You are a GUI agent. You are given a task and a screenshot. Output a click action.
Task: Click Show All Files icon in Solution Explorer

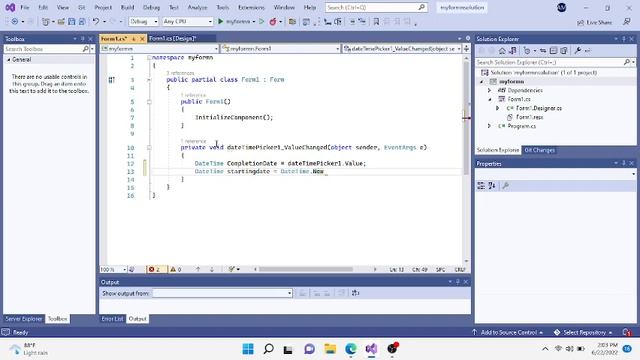[564, 51]
